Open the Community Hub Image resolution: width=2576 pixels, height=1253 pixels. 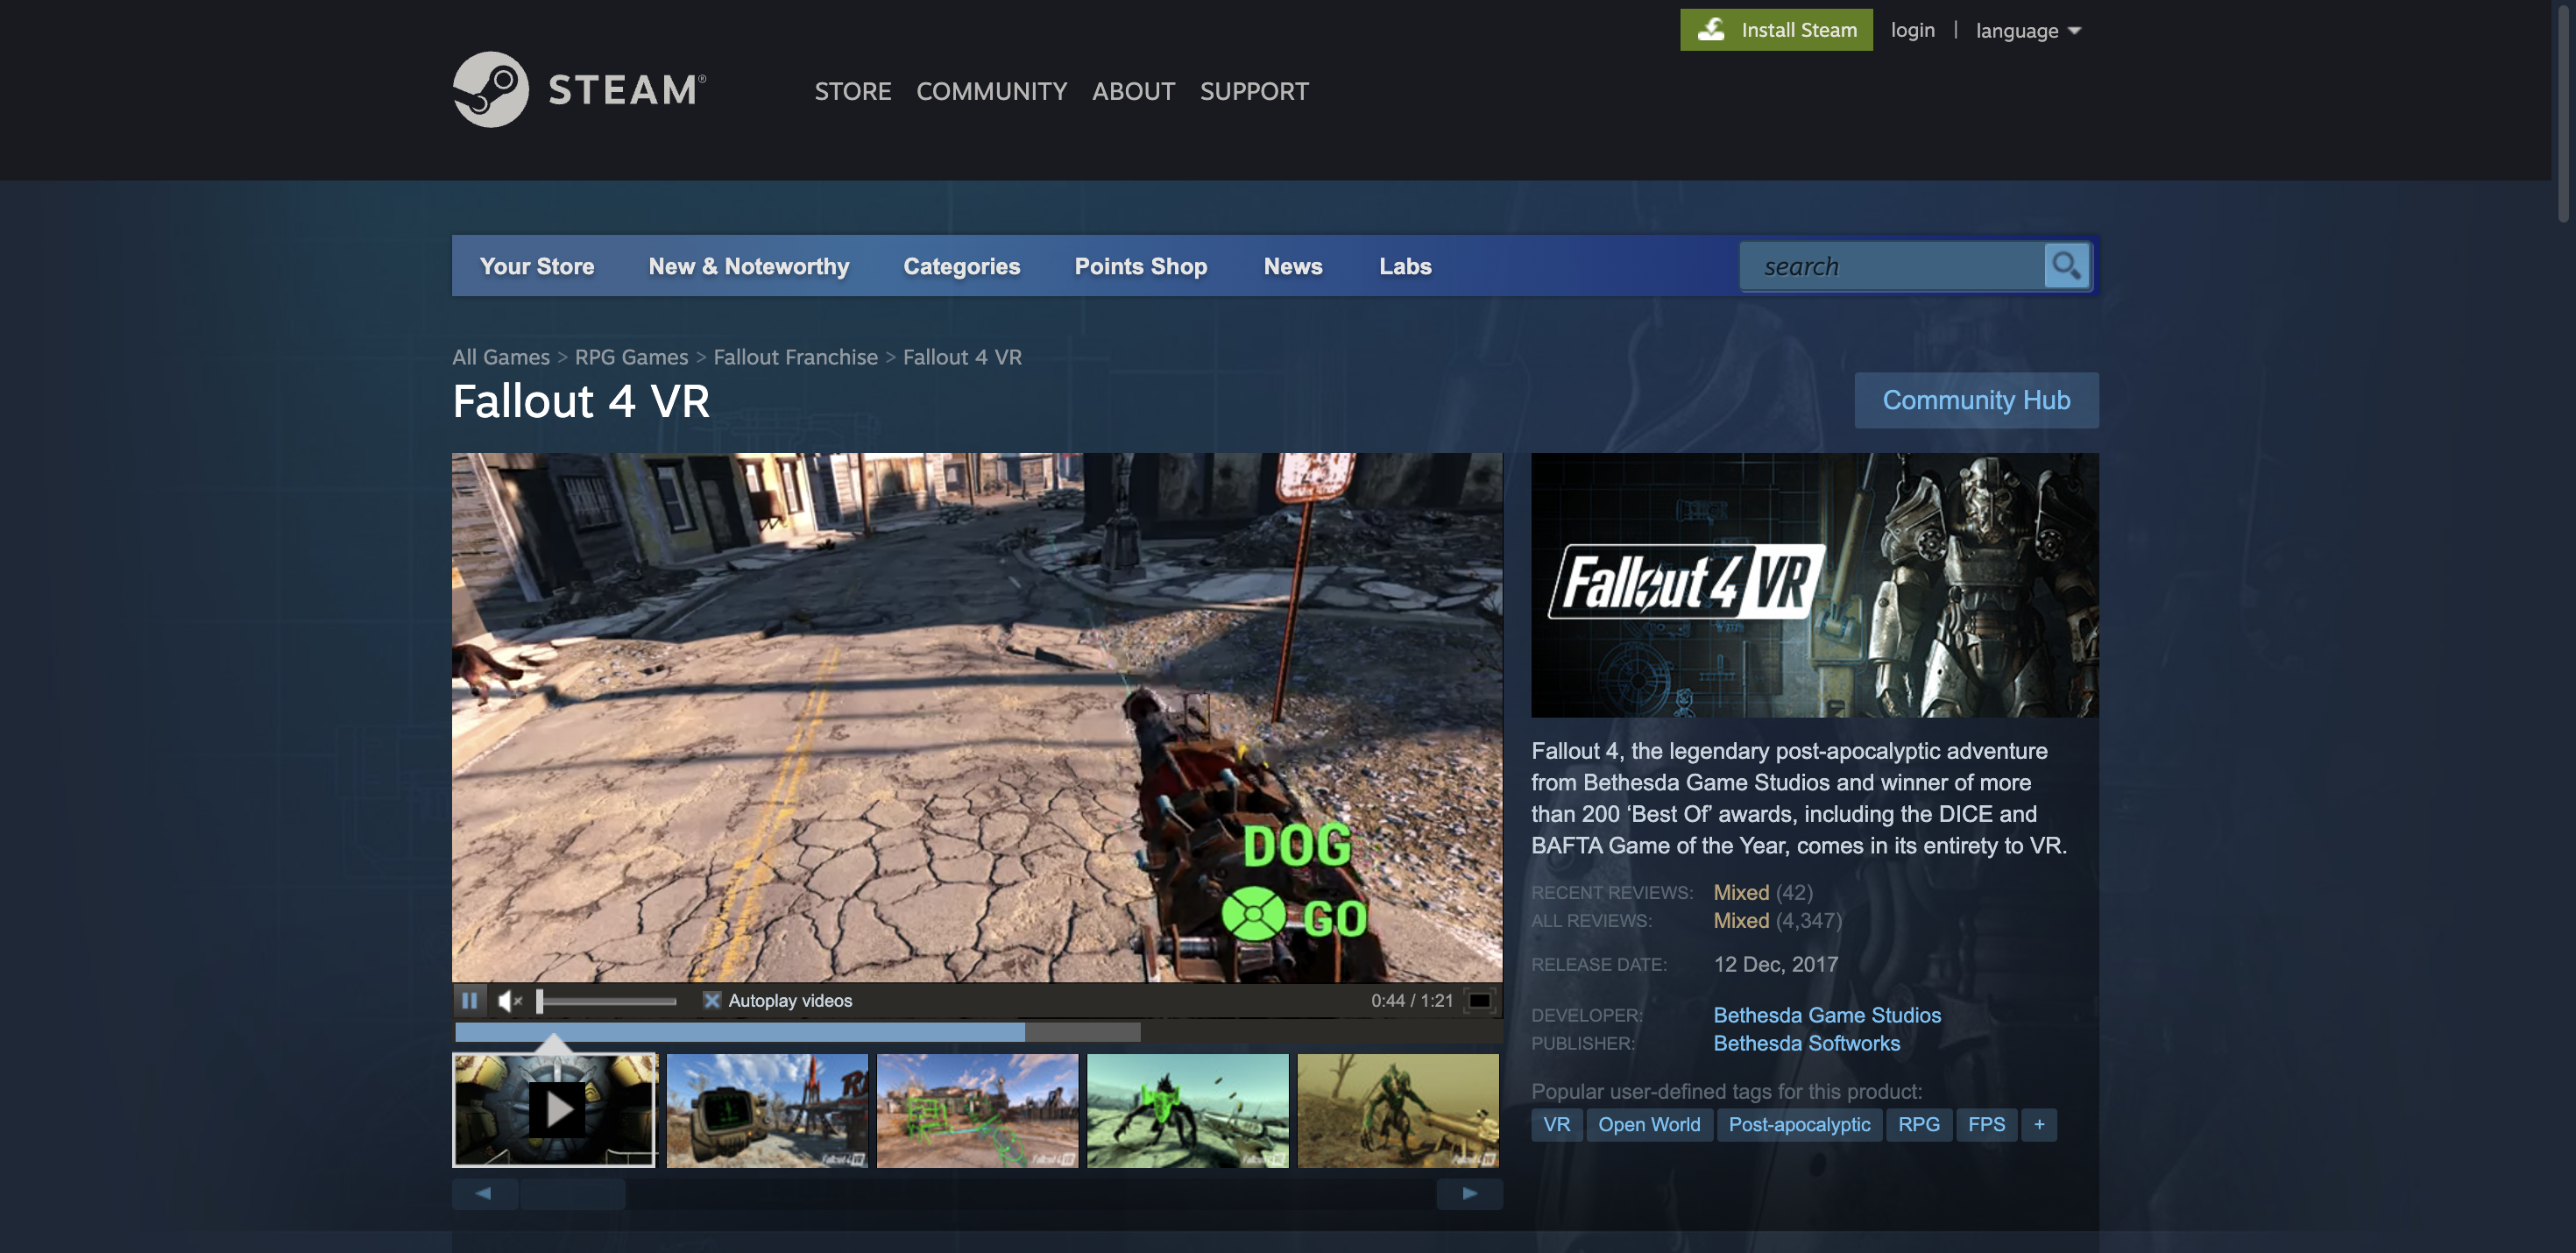[x=1976, y=400]
